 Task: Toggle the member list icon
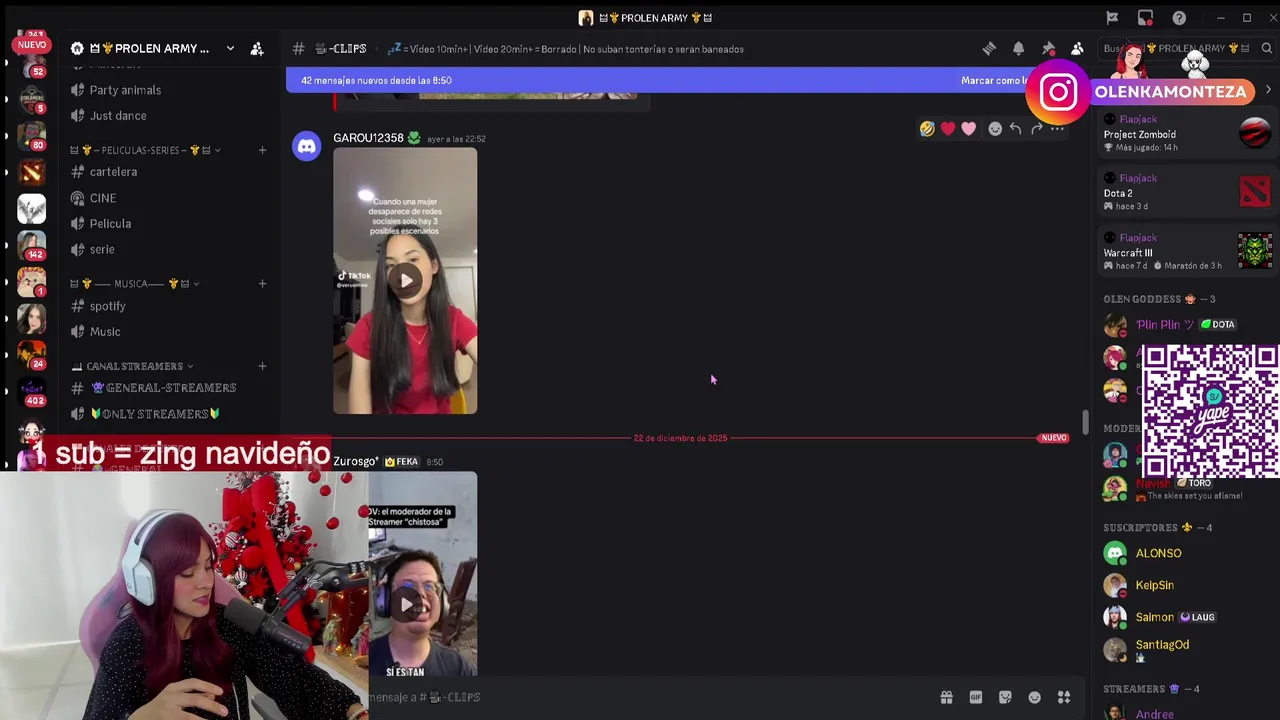pos(1077,48)
